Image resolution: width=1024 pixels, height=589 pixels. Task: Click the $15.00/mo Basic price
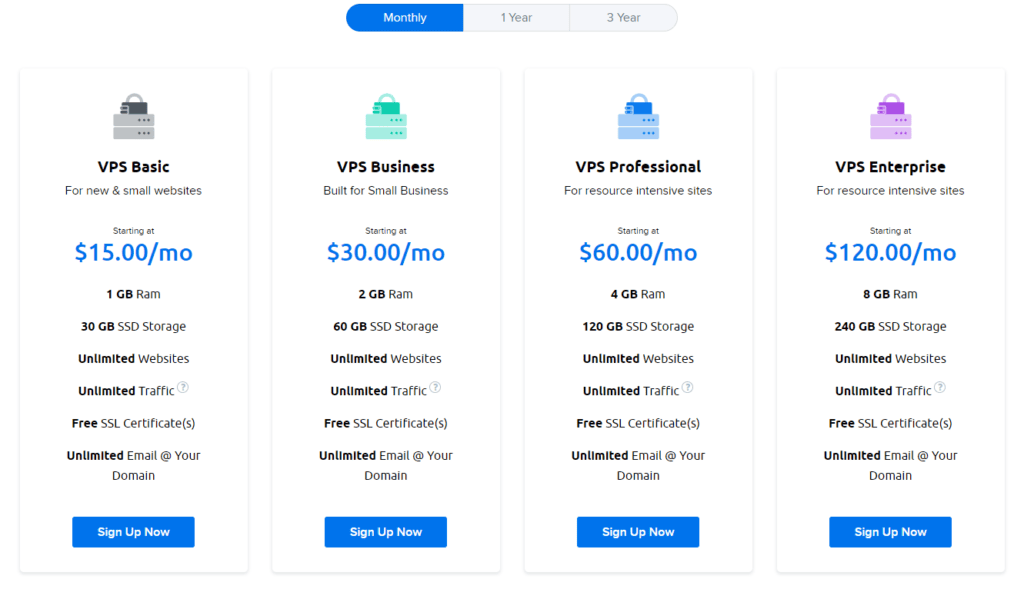click(133, 253)
